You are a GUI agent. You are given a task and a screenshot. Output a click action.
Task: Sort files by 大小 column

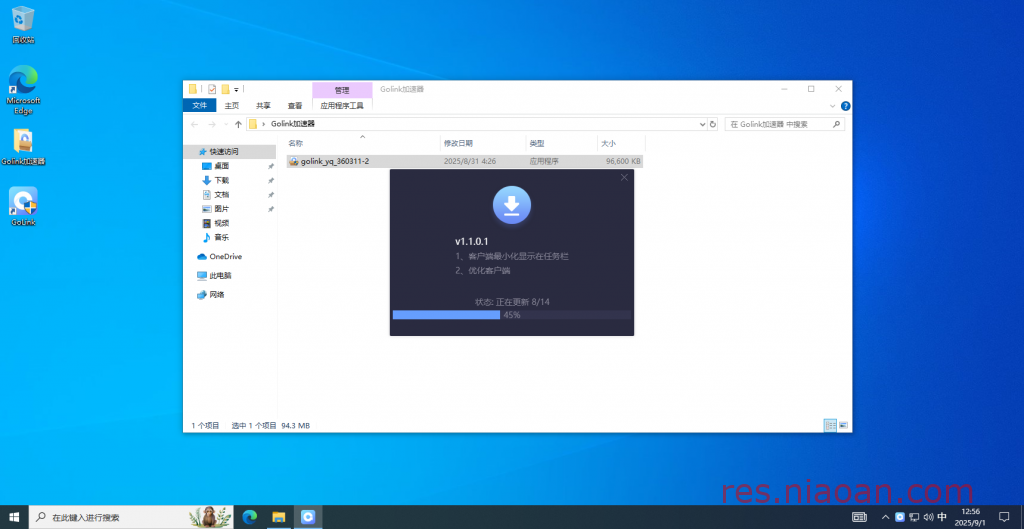pyautogui.click(x=621, y=144)
